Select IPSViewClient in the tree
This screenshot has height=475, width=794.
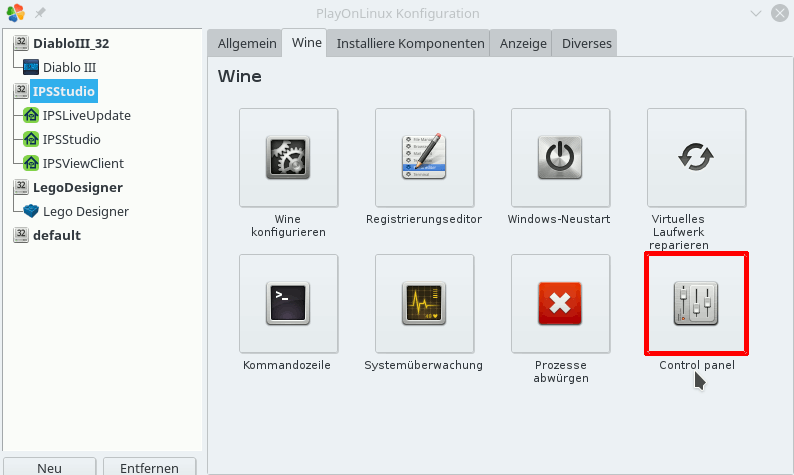tap(83, 164)
